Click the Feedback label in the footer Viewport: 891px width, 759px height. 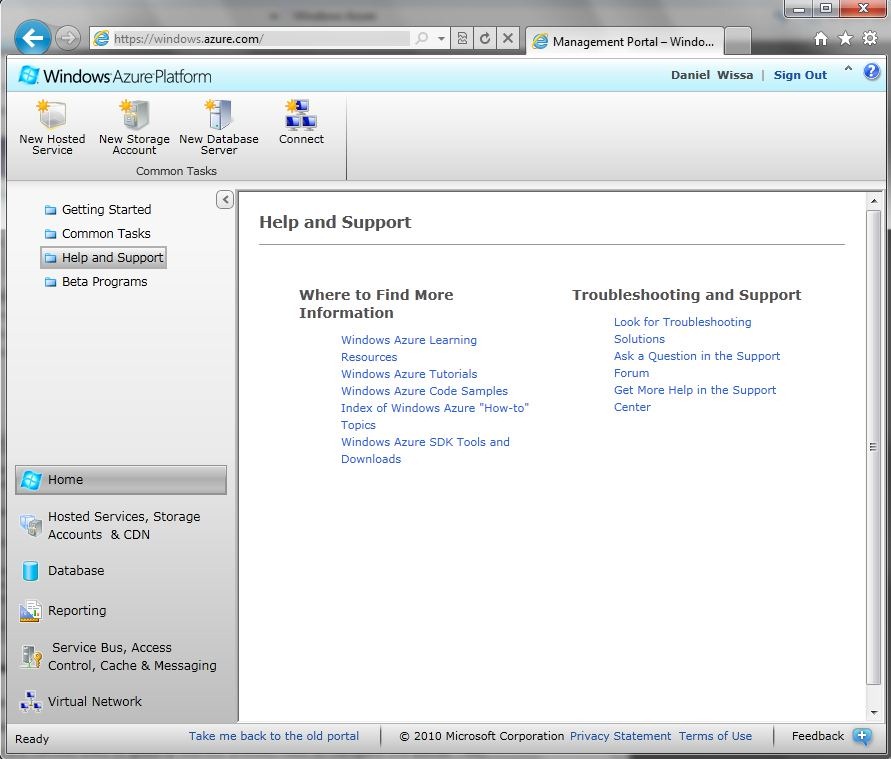(818, 736)
